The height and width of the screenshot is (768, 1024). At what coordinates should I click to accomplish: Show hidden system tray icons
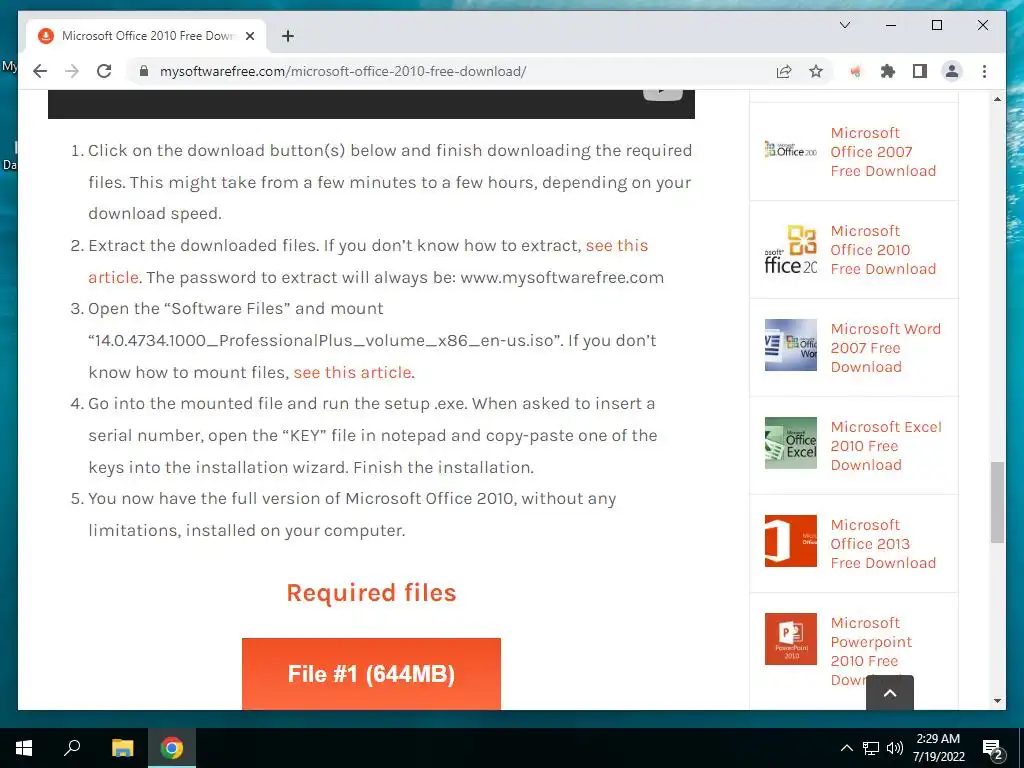click(846, 748)
